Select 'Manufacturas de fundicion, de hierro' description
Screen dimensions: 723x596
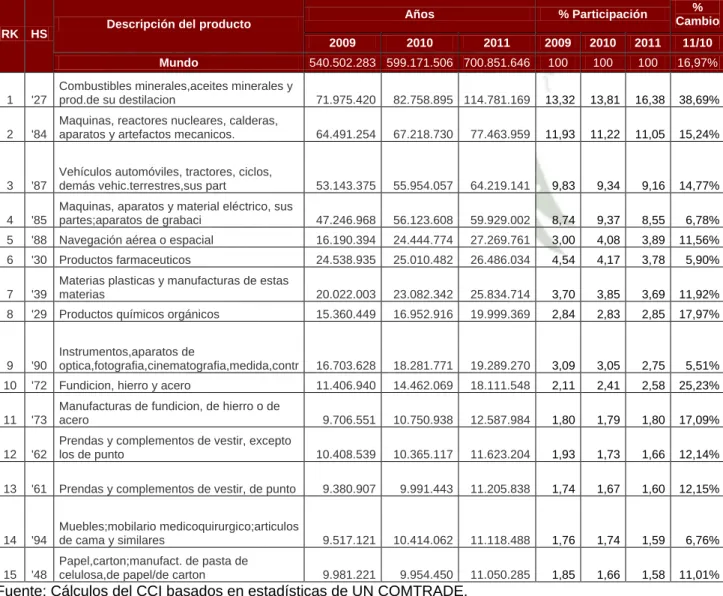pyautogui.click(x=169, y=413)
